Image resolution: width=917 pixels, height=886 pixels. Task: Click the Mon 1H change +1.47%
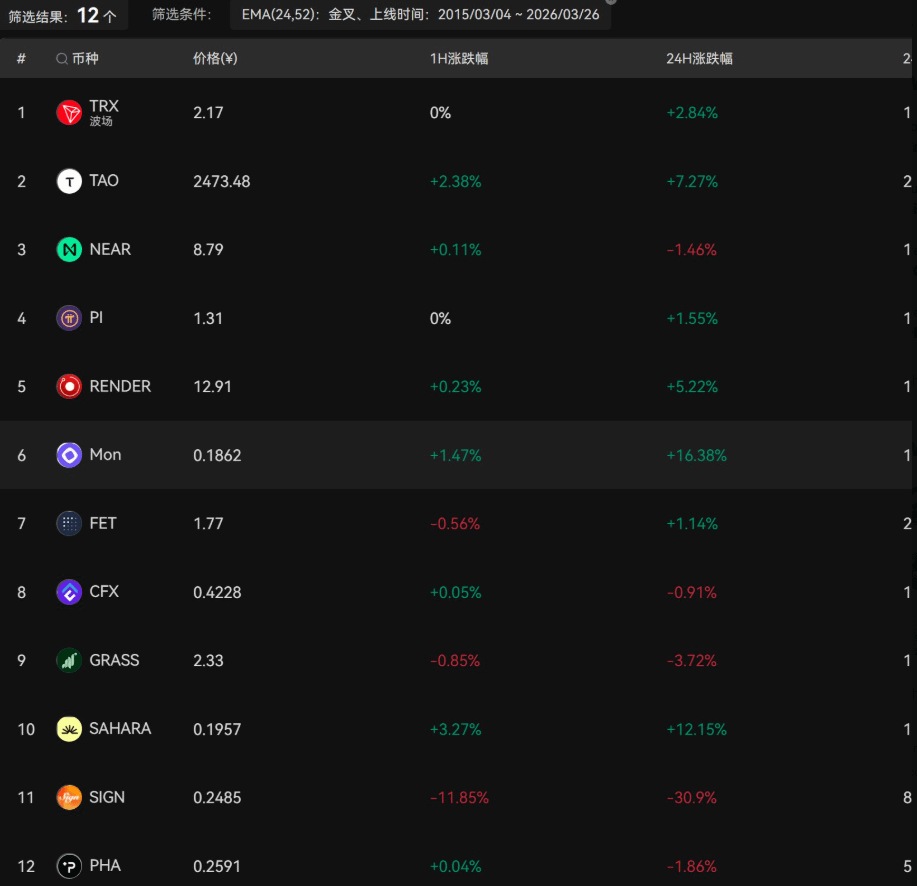[456, 456]
